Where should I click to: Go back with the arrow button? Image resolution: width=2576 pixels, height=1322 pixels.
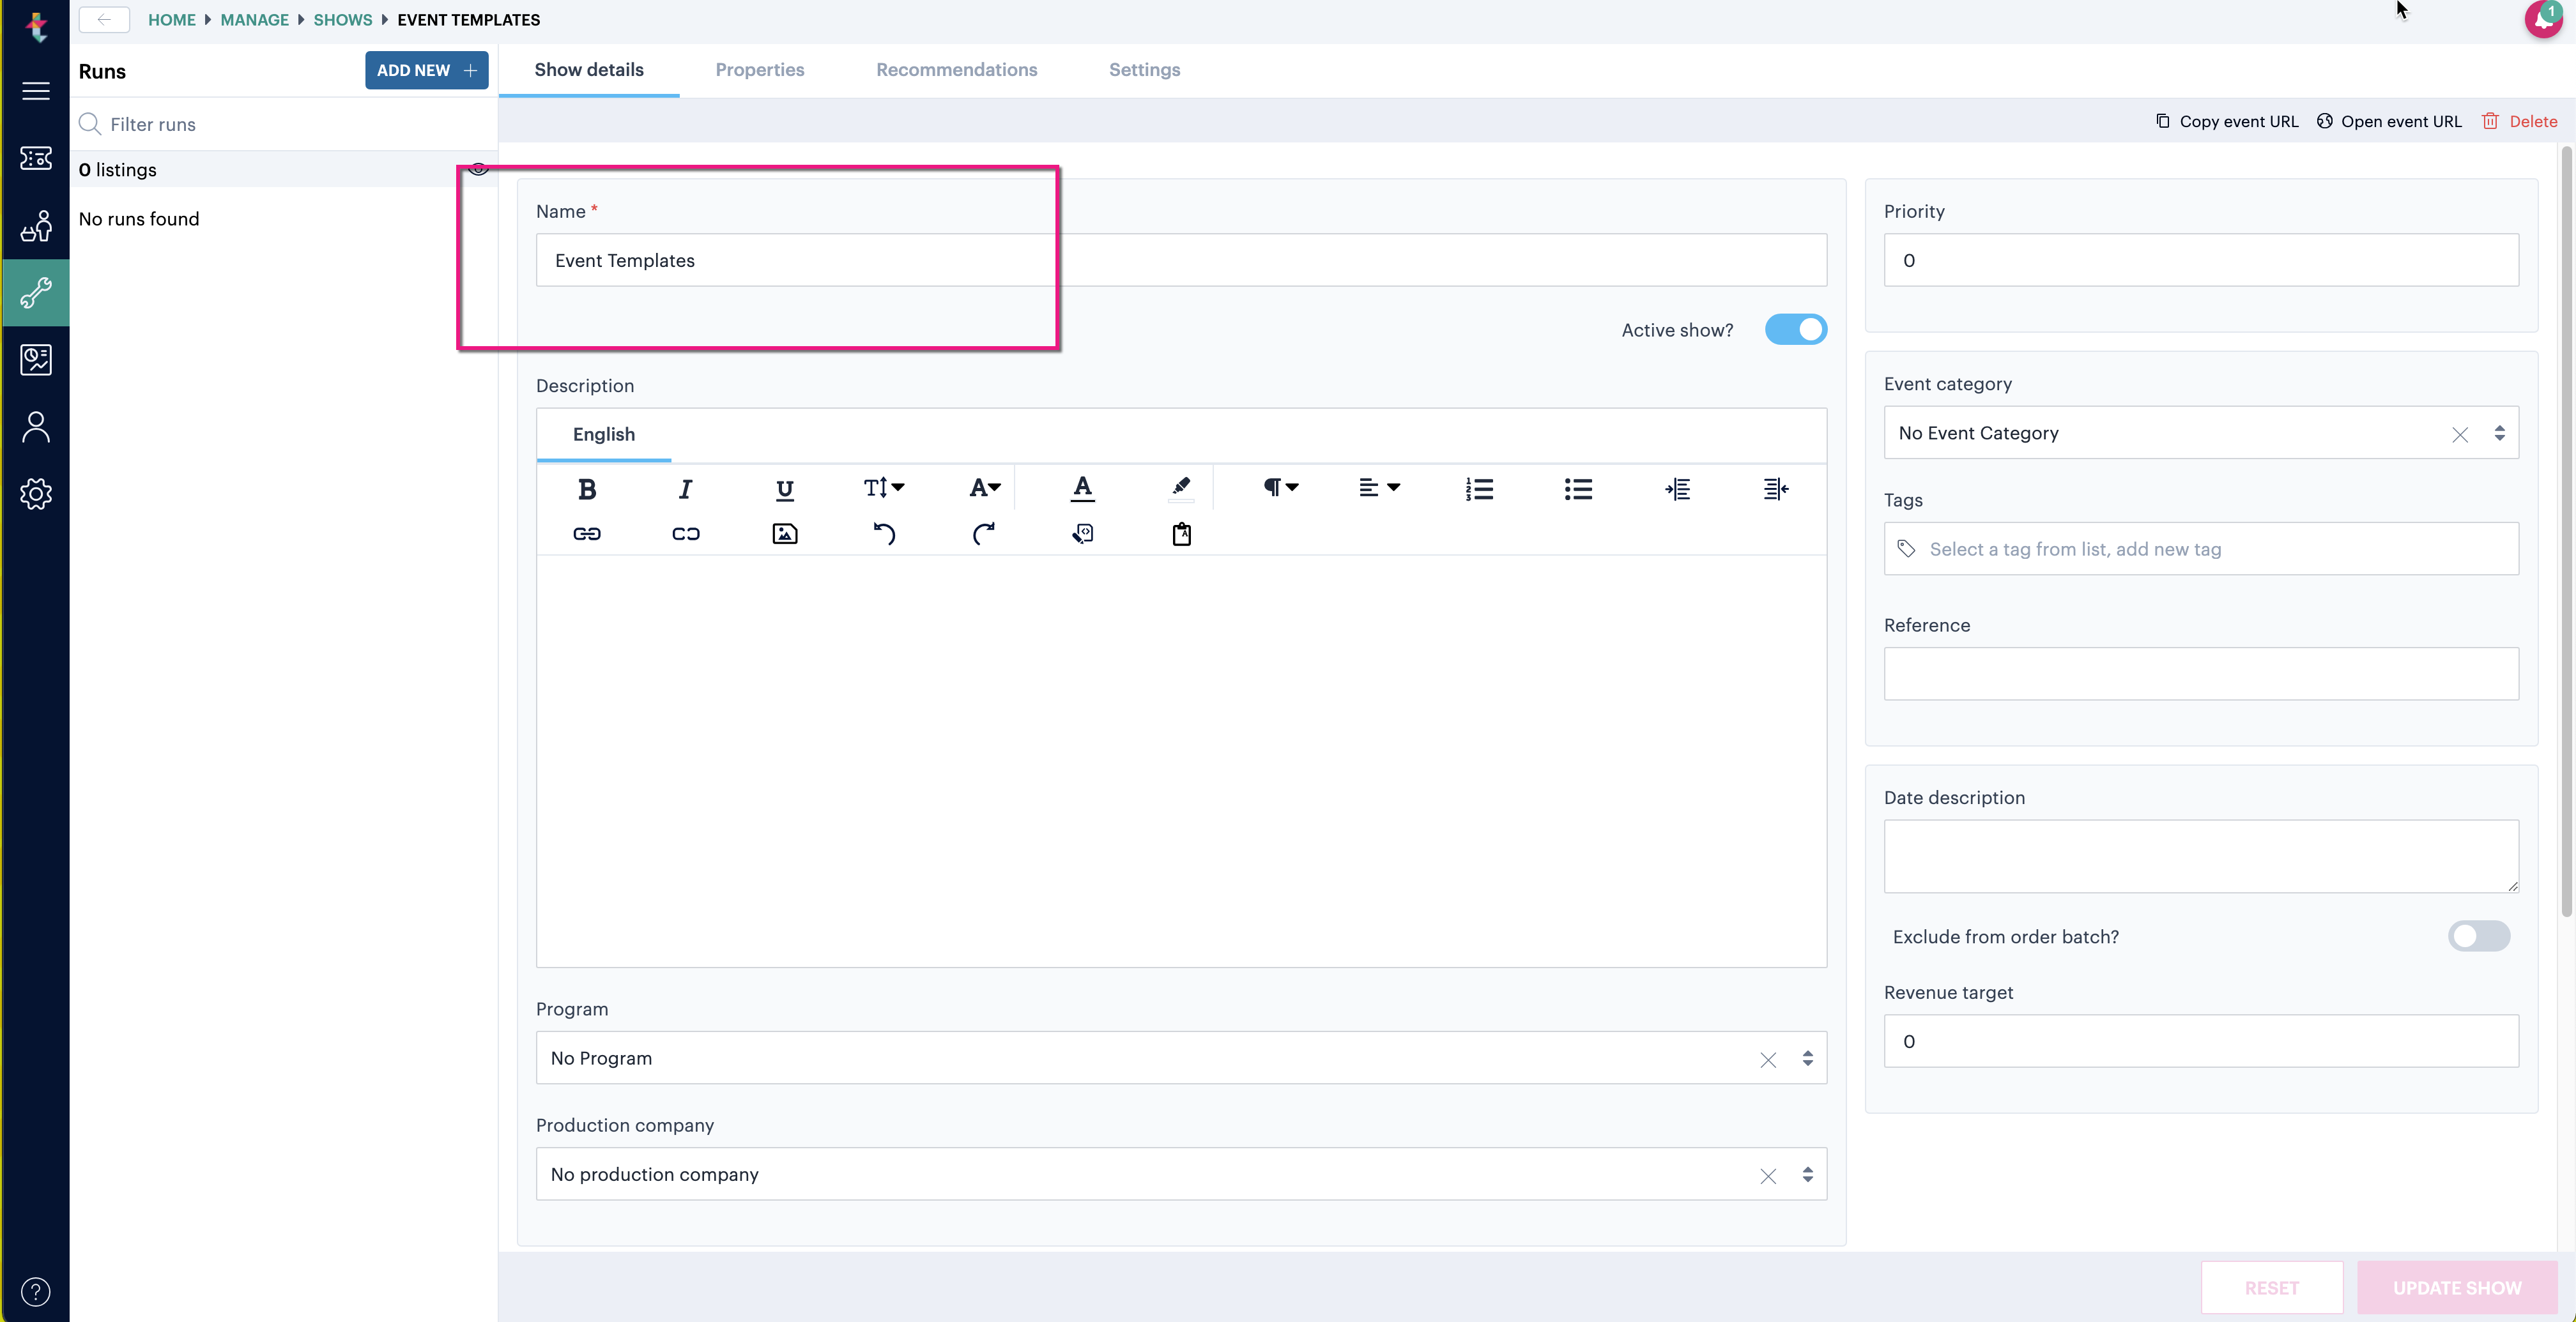coord(104,19)
